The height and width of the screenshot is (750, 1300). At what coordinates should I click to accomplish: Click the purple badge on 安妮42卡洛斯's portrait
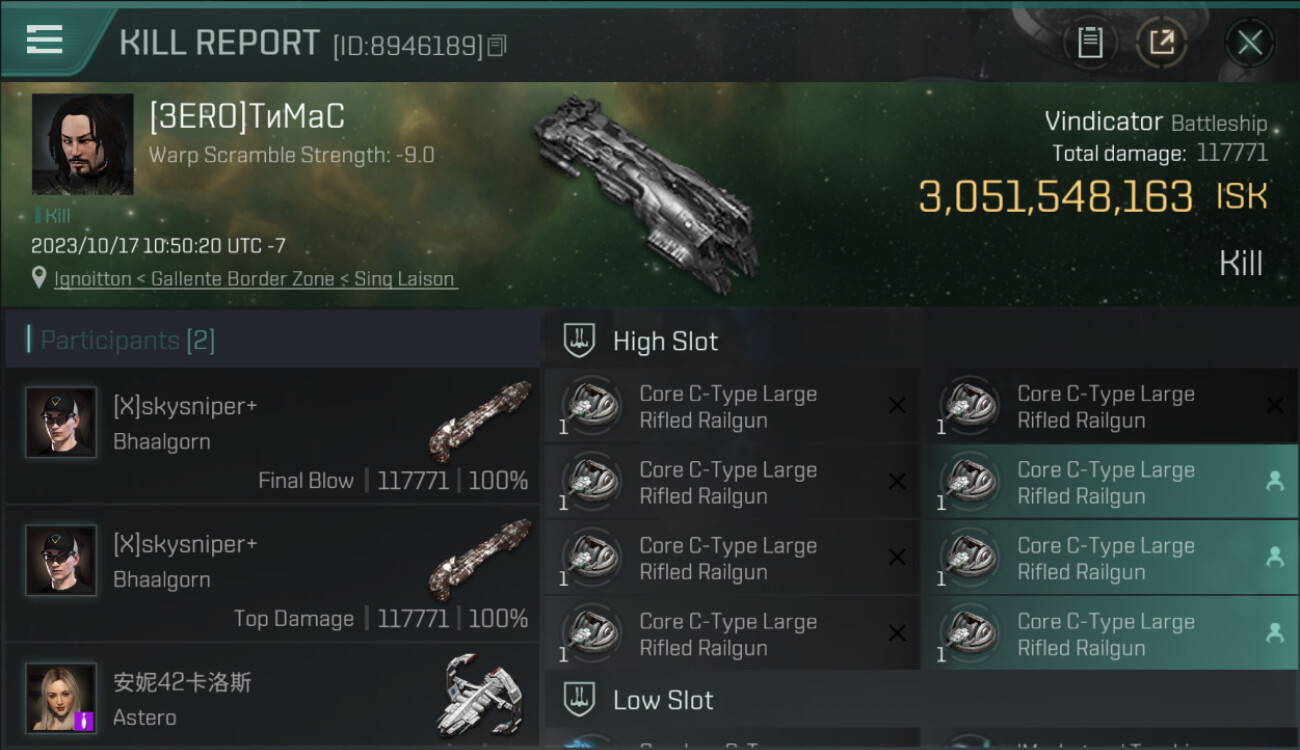coord(84,720)
